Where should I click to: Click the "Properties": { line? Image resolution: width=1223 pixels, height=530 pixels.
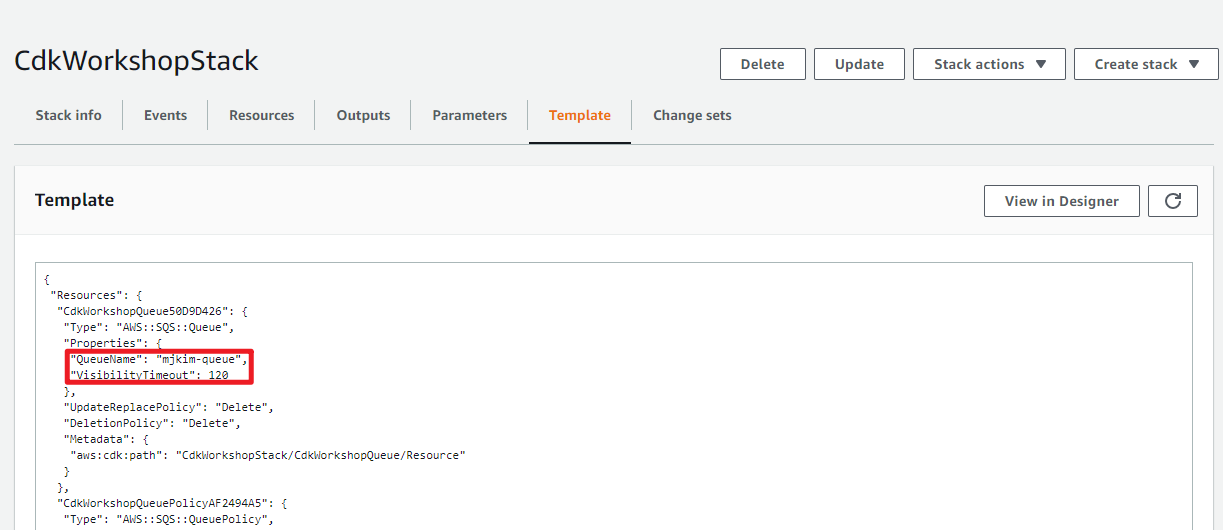112,343
